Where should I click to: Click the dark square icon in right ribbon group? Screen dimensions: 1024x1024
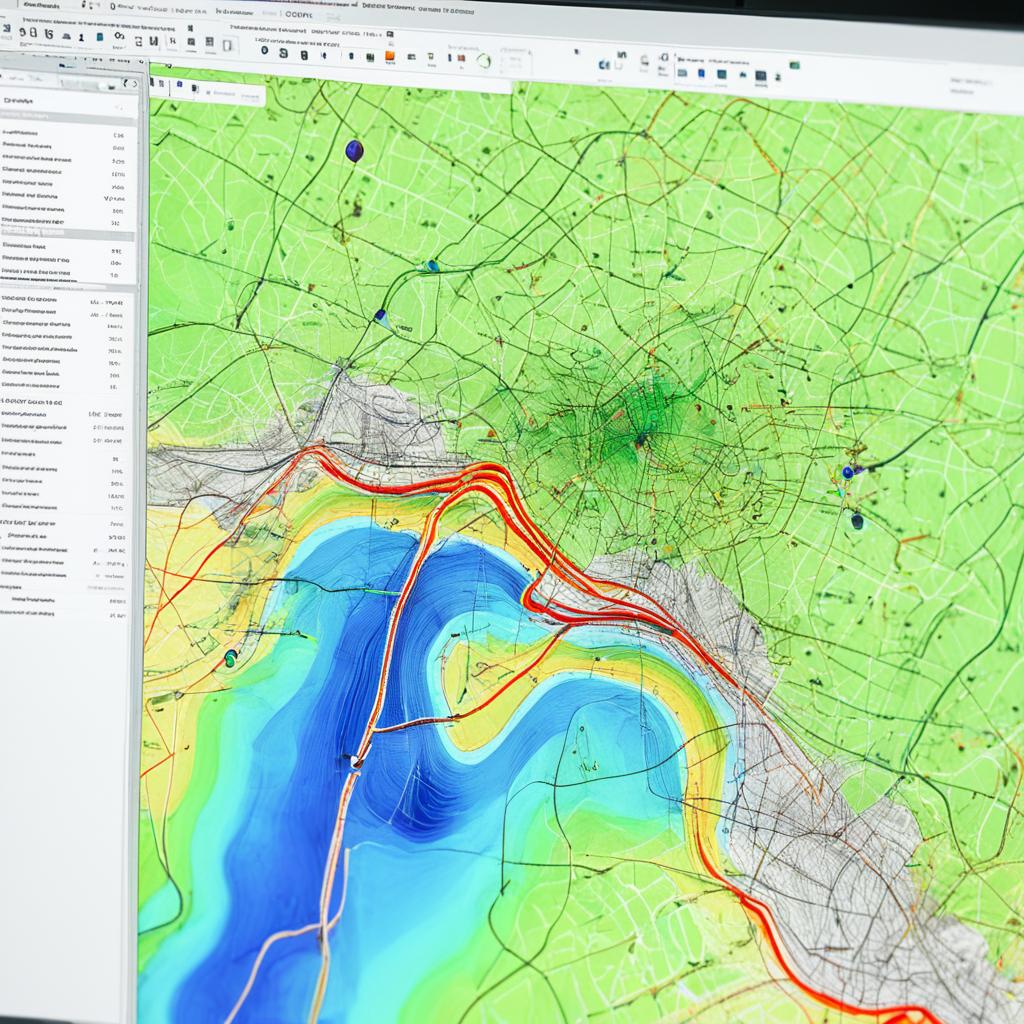point(761,76)
